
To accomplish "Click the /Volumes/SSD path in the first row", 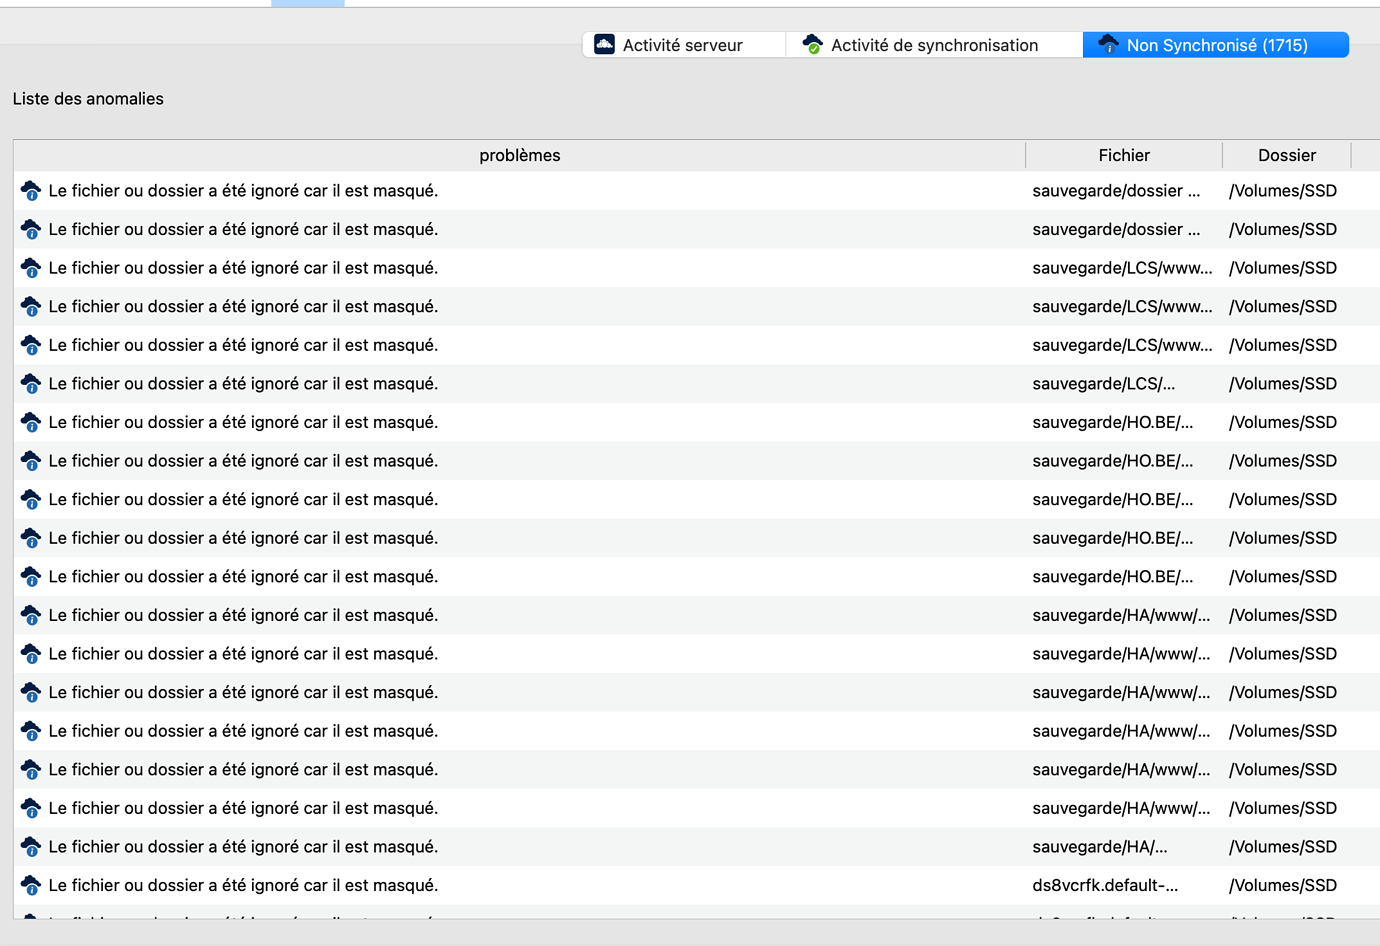I will tap(1286, 190).
